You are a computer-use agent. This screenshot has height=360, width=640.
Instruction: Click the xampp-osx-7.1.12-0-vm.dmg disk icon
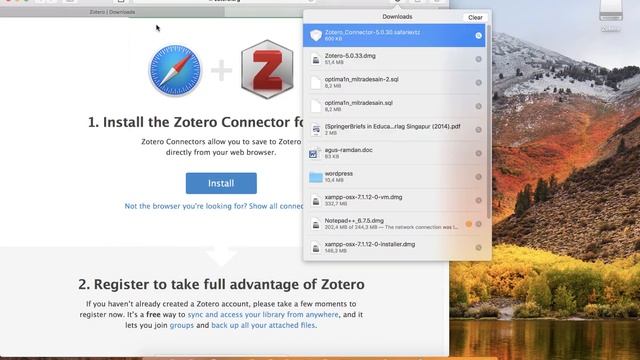coord(316,200)
